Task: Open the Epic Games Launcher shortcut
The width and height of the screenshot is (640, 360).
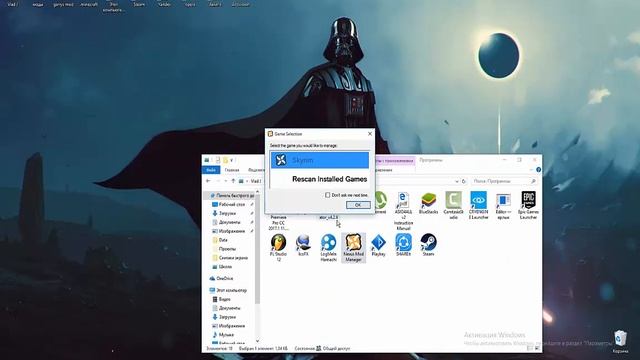Action: pos(528,205)
